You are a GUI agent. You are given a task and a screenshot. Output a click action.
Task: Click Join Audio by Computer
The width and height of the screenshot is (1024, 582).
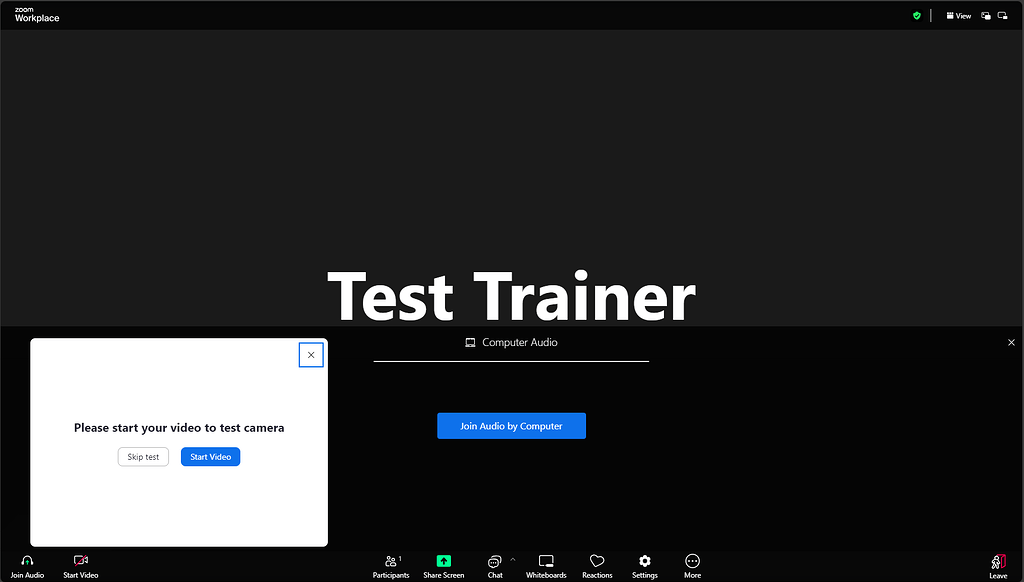tap(511, 425)
